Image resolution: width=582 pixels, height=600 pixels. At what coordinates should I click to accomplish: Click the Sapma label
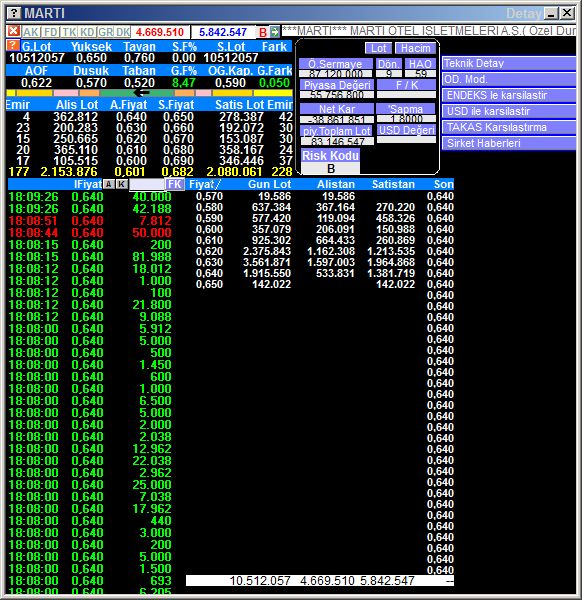point(406,109)
